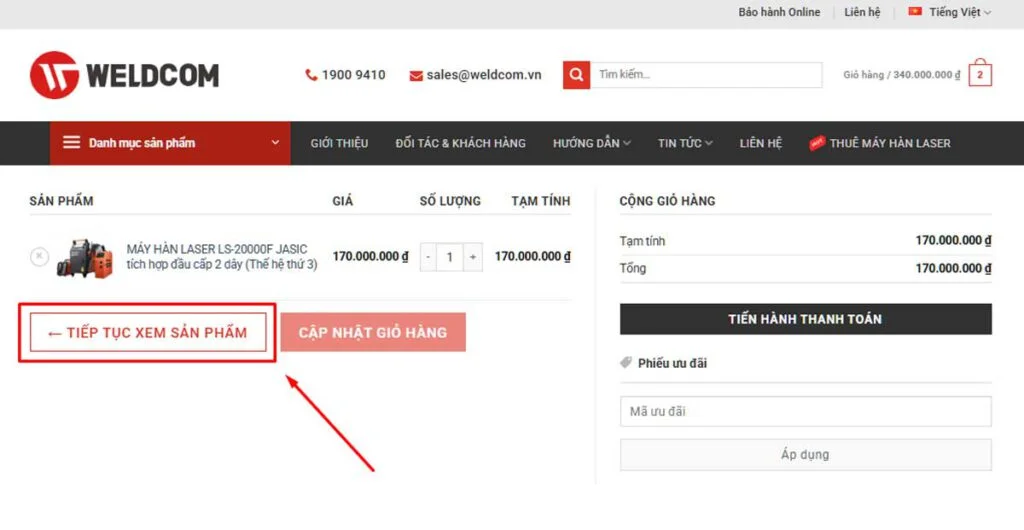Click the Vietnam flag icon
Viewport: 1024px width, 530px height.
pyautogui.click(x=915, y=12)
